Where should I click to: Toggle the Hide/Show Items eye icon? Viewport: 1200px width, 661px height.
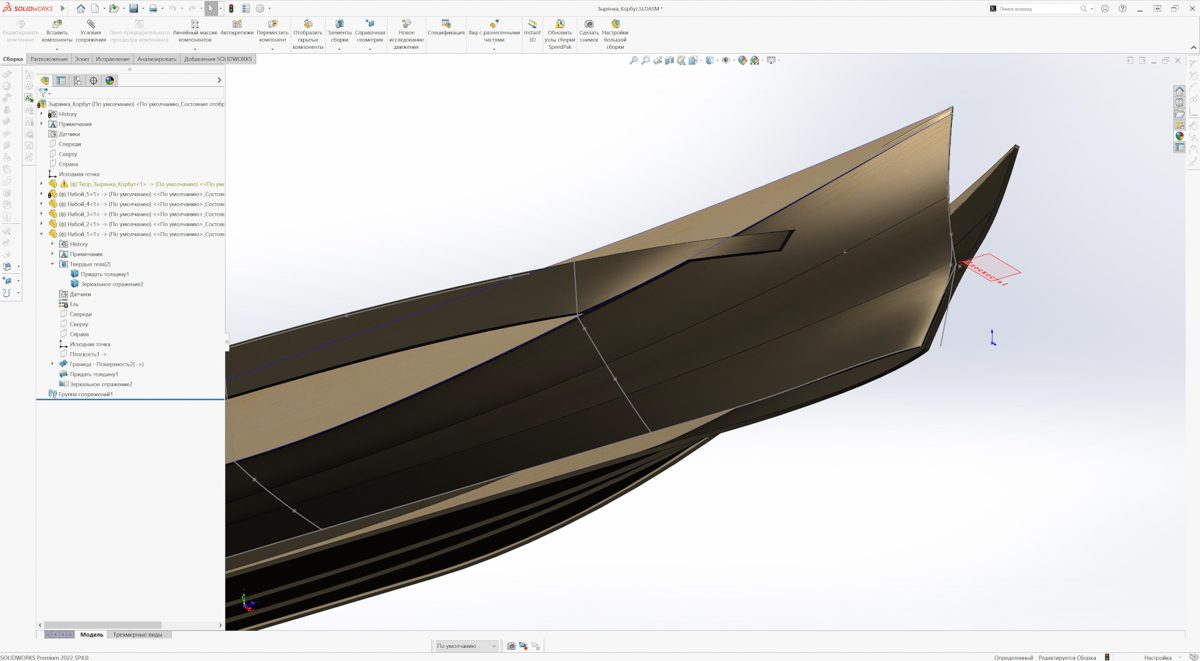(x=726, y=61)
